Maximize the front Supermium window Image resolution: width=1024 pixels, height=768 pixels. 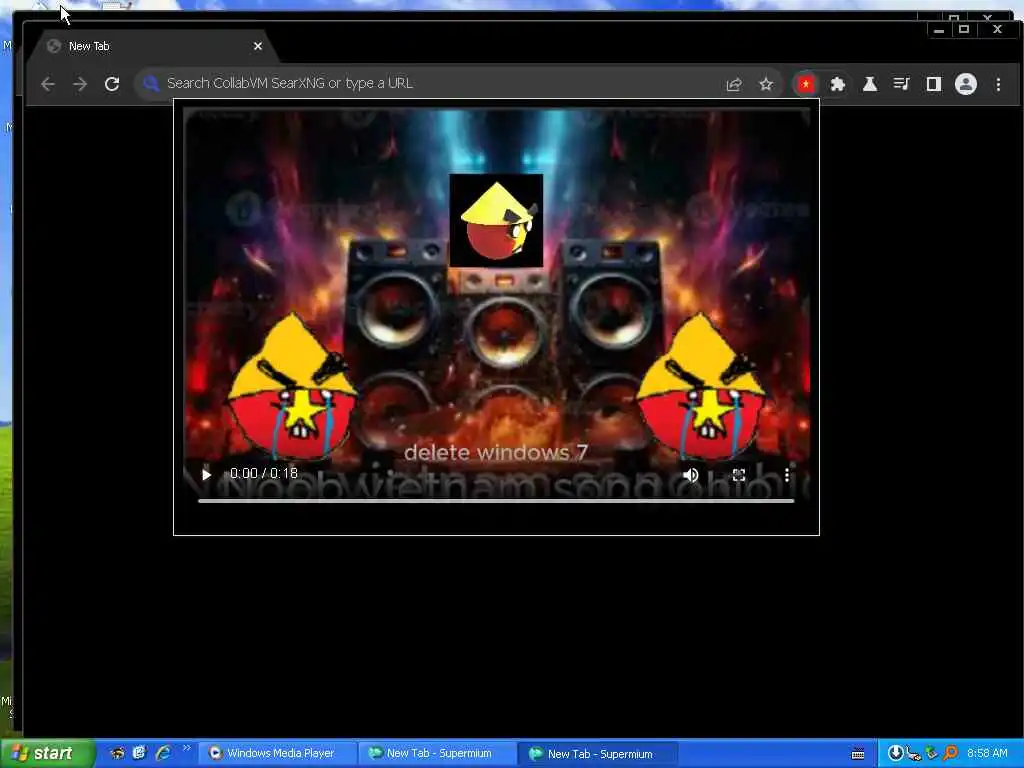(x=964, y=29)
